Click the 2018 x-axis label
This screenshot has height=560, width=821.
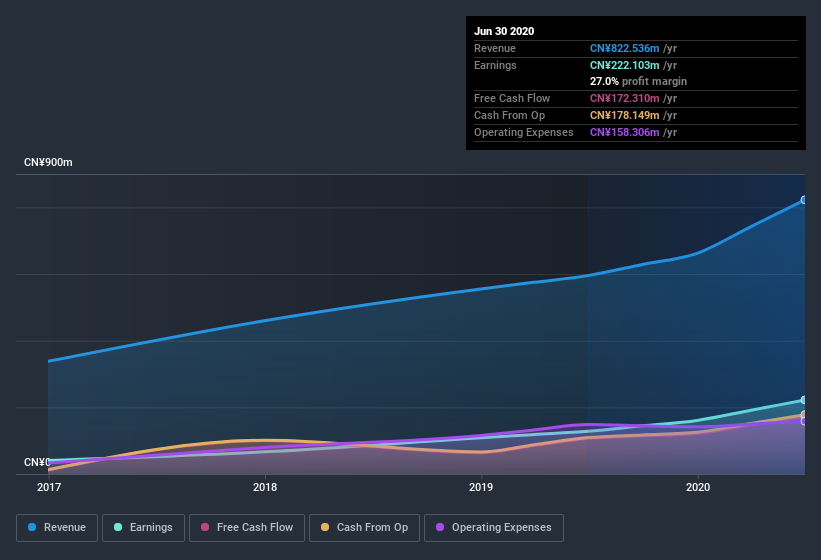(x=265, y=487)
